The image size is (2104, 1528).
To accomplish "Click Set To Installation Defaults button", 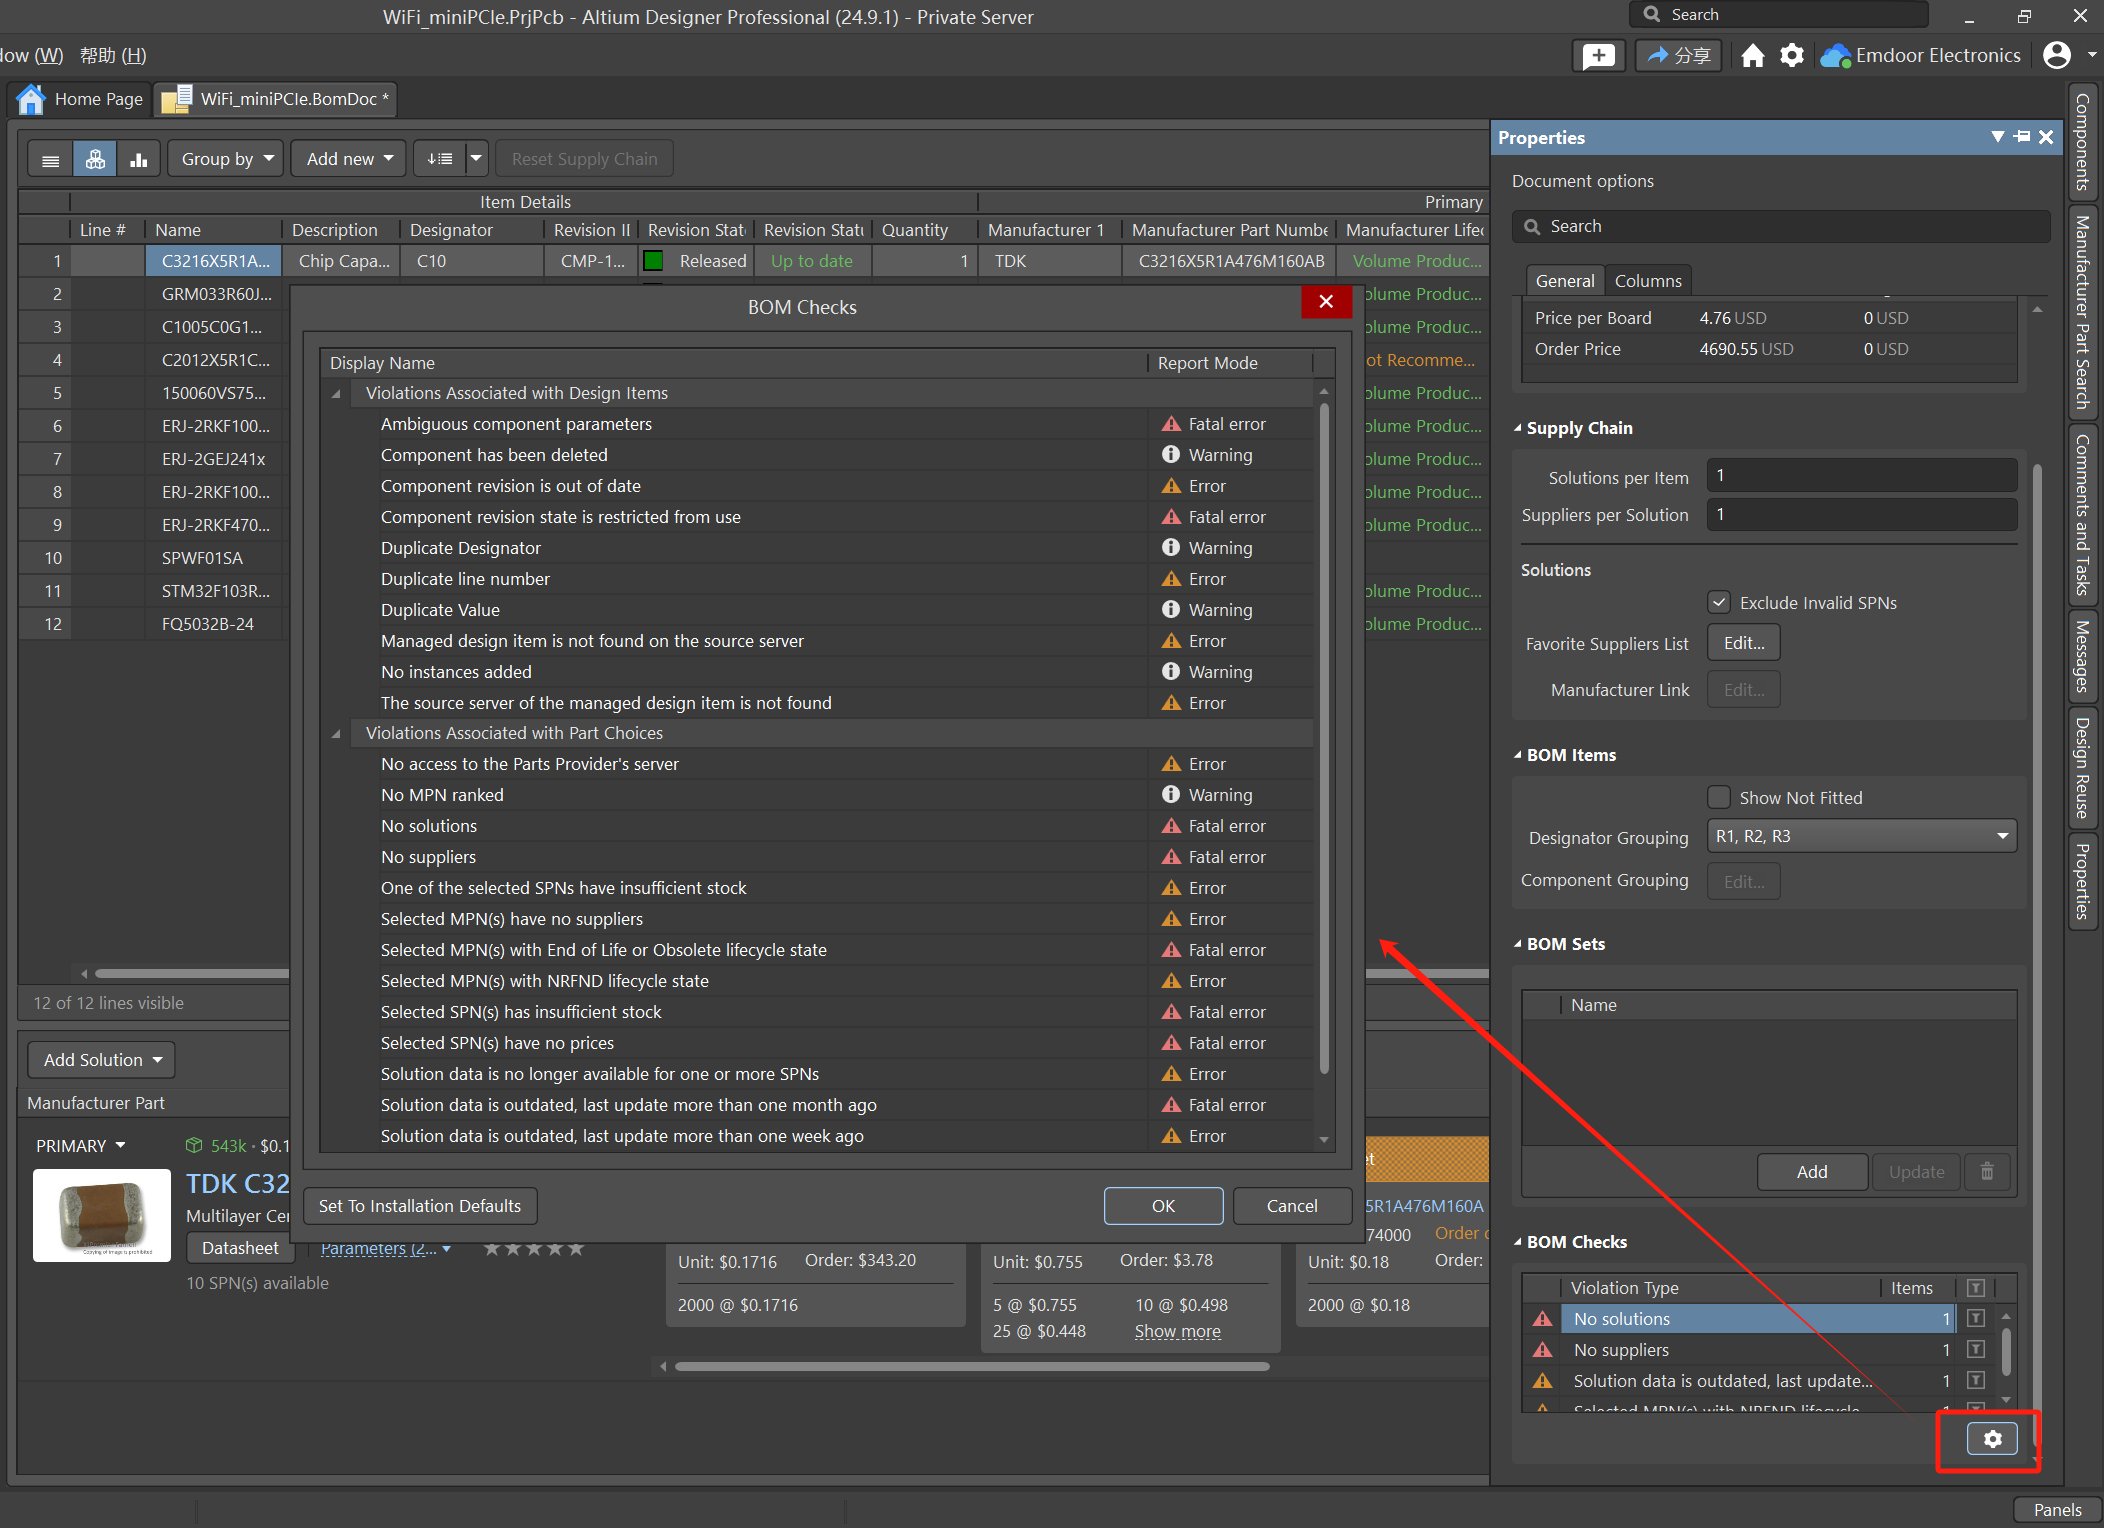I will click(420, 1206).
